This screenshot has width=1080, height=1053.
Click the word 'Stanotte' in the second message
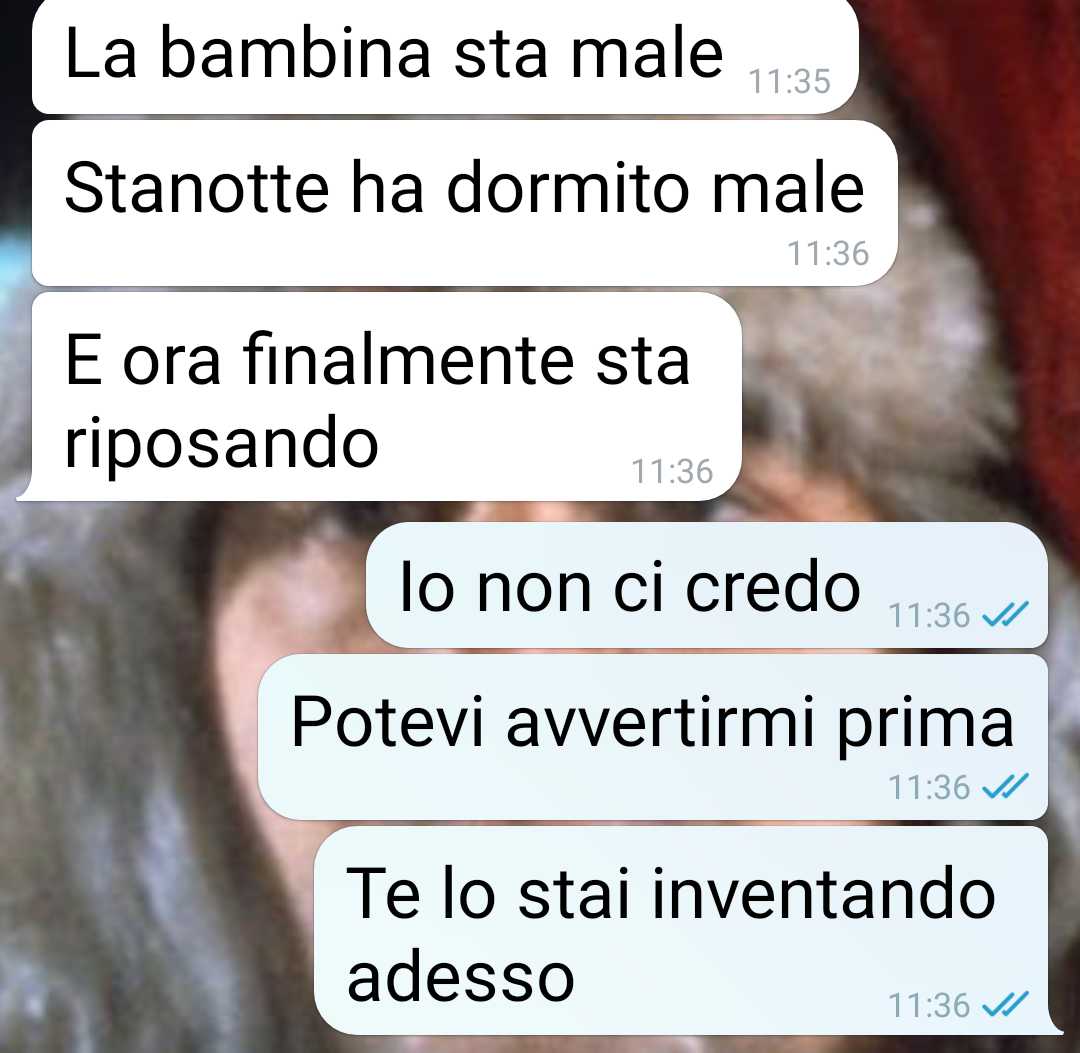tap(197, 187)
